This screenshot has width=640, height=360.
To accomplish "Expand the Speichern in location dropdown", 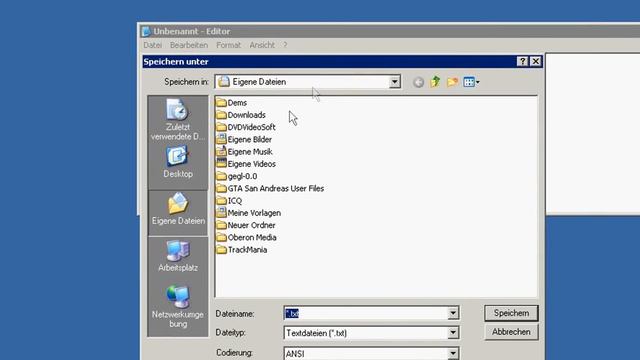I will (394, 82).
